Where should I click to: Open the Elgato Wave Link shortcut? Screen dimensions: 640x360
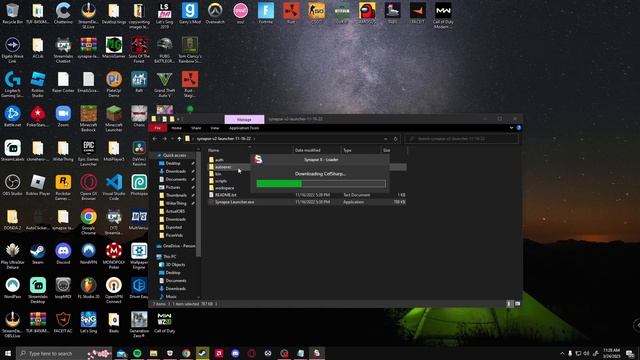tap(12, 50)
